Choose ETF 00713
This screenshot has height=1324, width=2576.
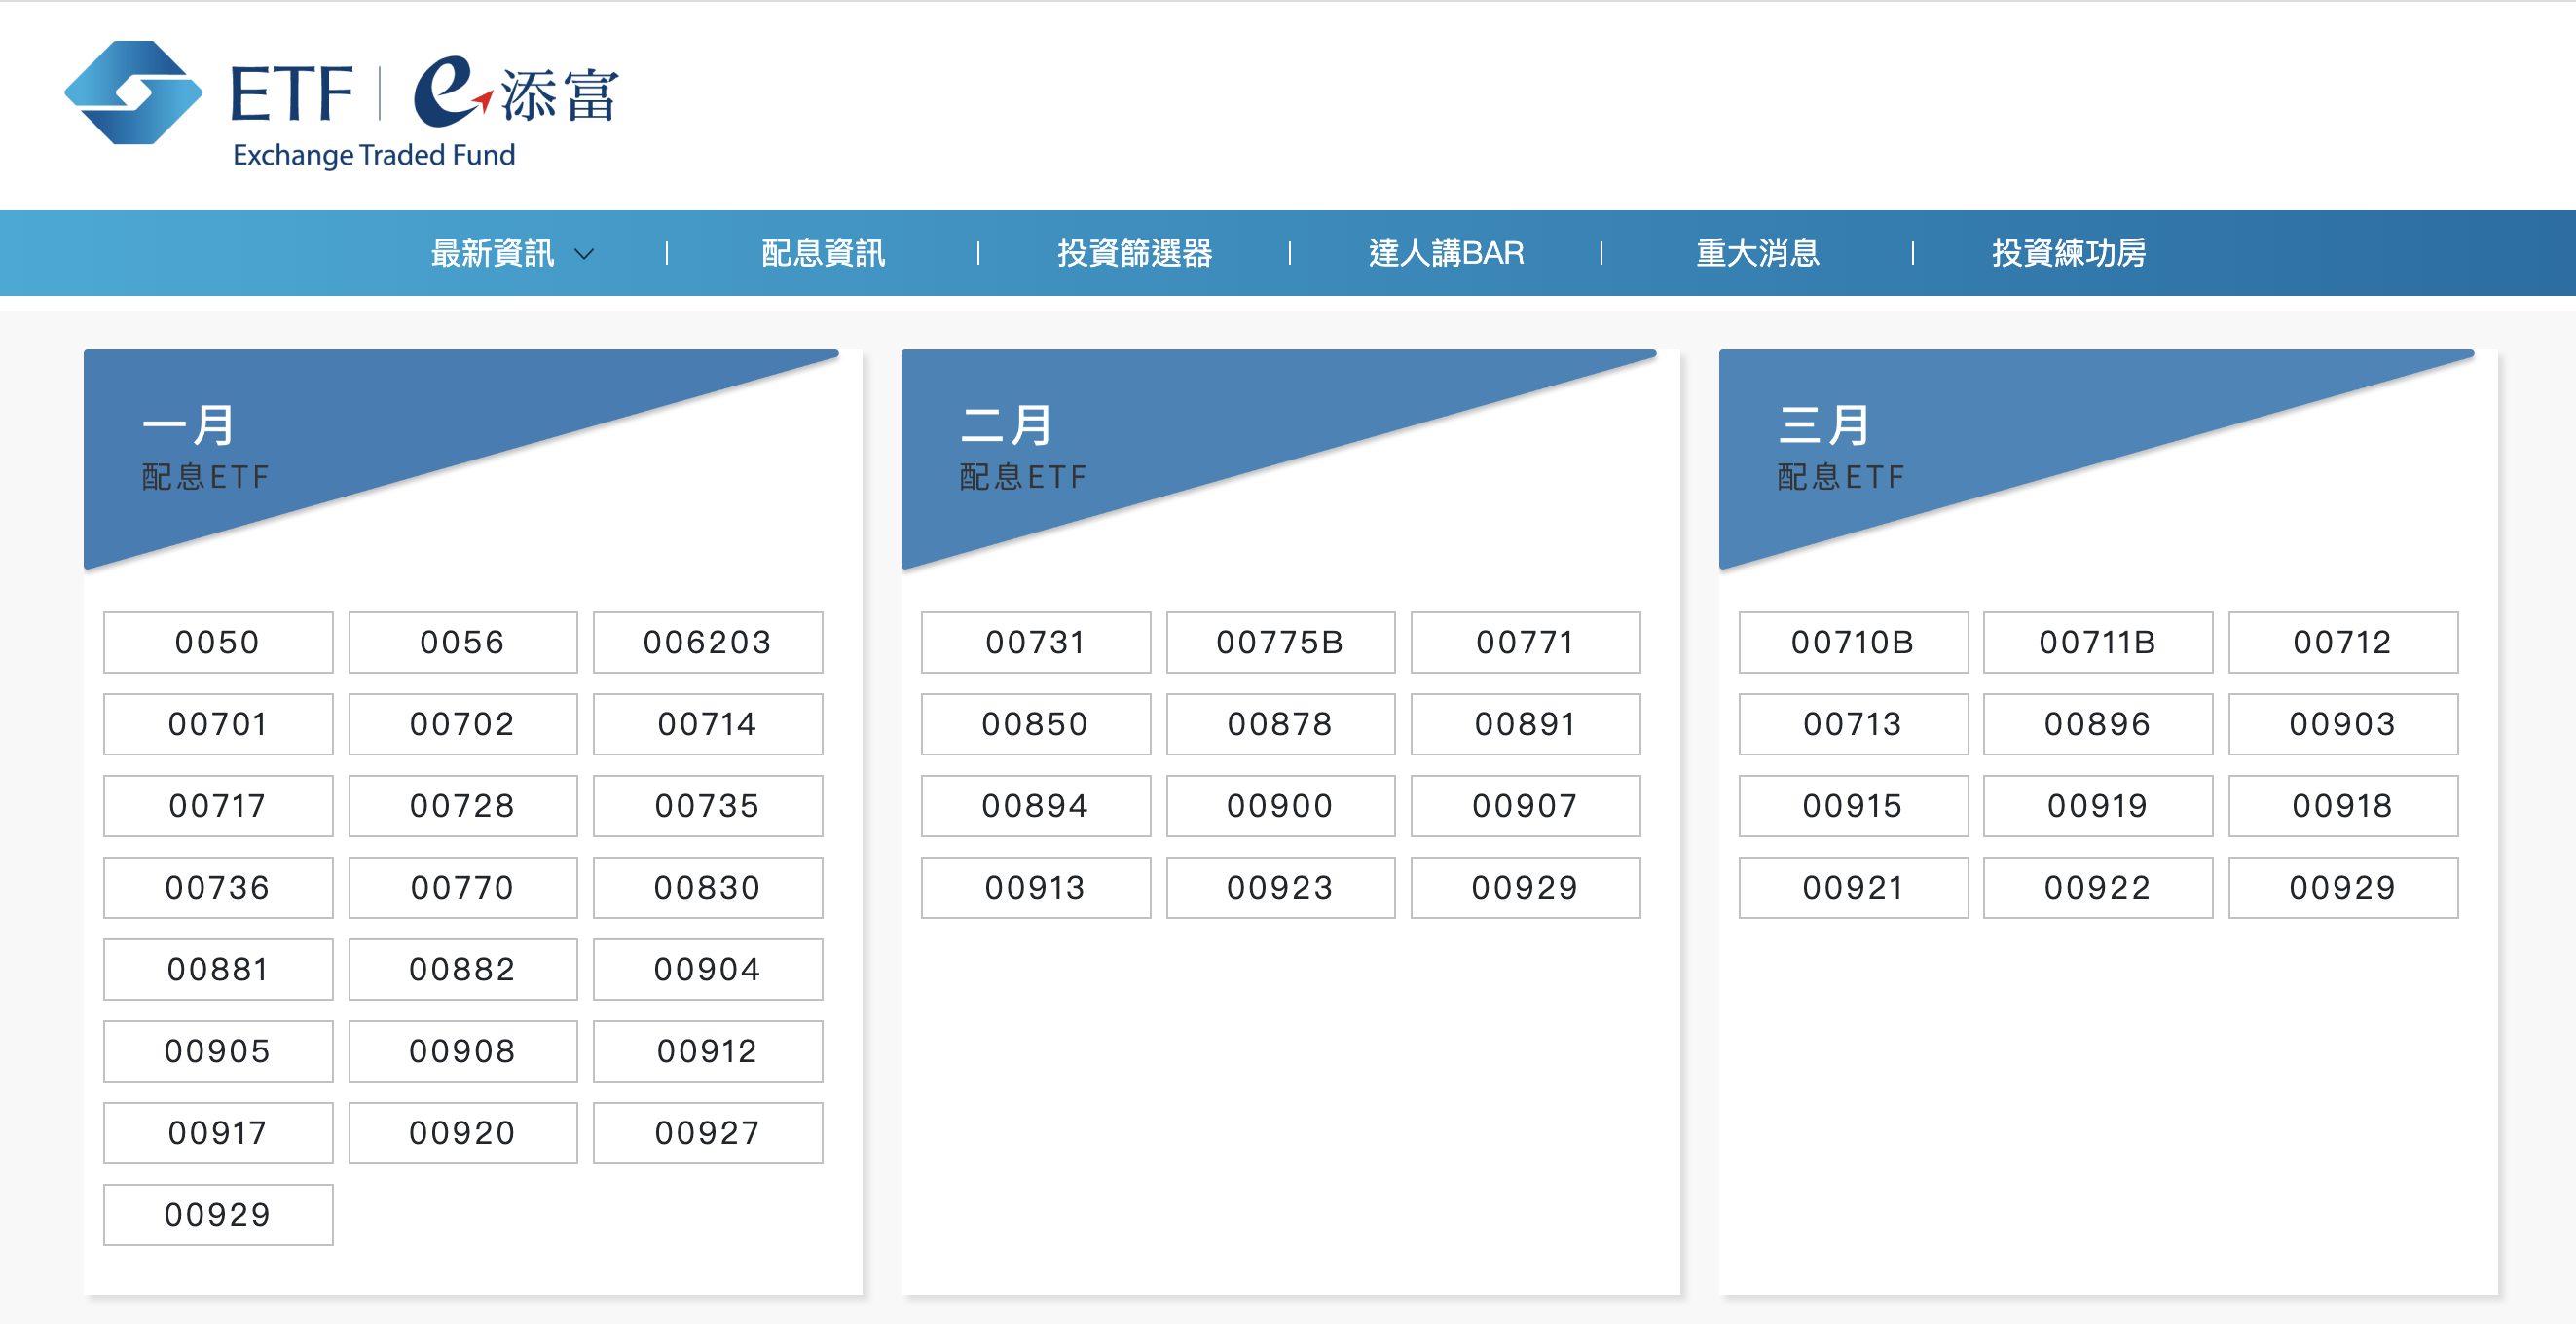pos(1854,724)
